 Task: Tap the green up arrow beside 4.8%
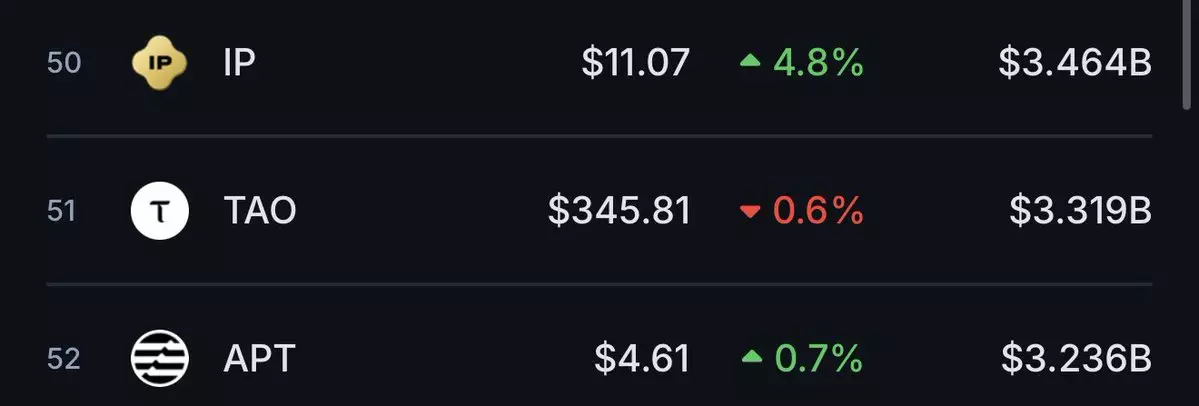pyautogui.click(x=750, y=61)
